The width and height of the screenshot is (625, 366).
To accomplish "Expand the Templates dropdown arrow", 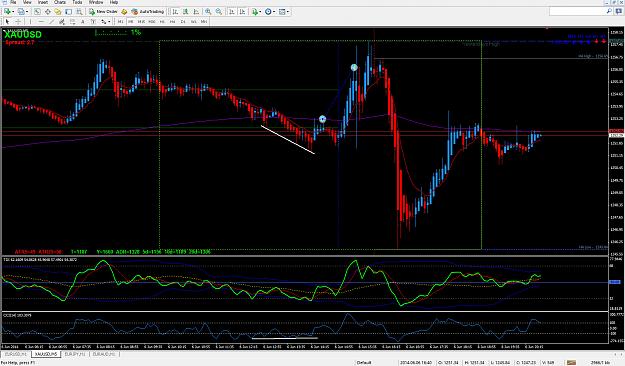I will [x=288, y=12].
